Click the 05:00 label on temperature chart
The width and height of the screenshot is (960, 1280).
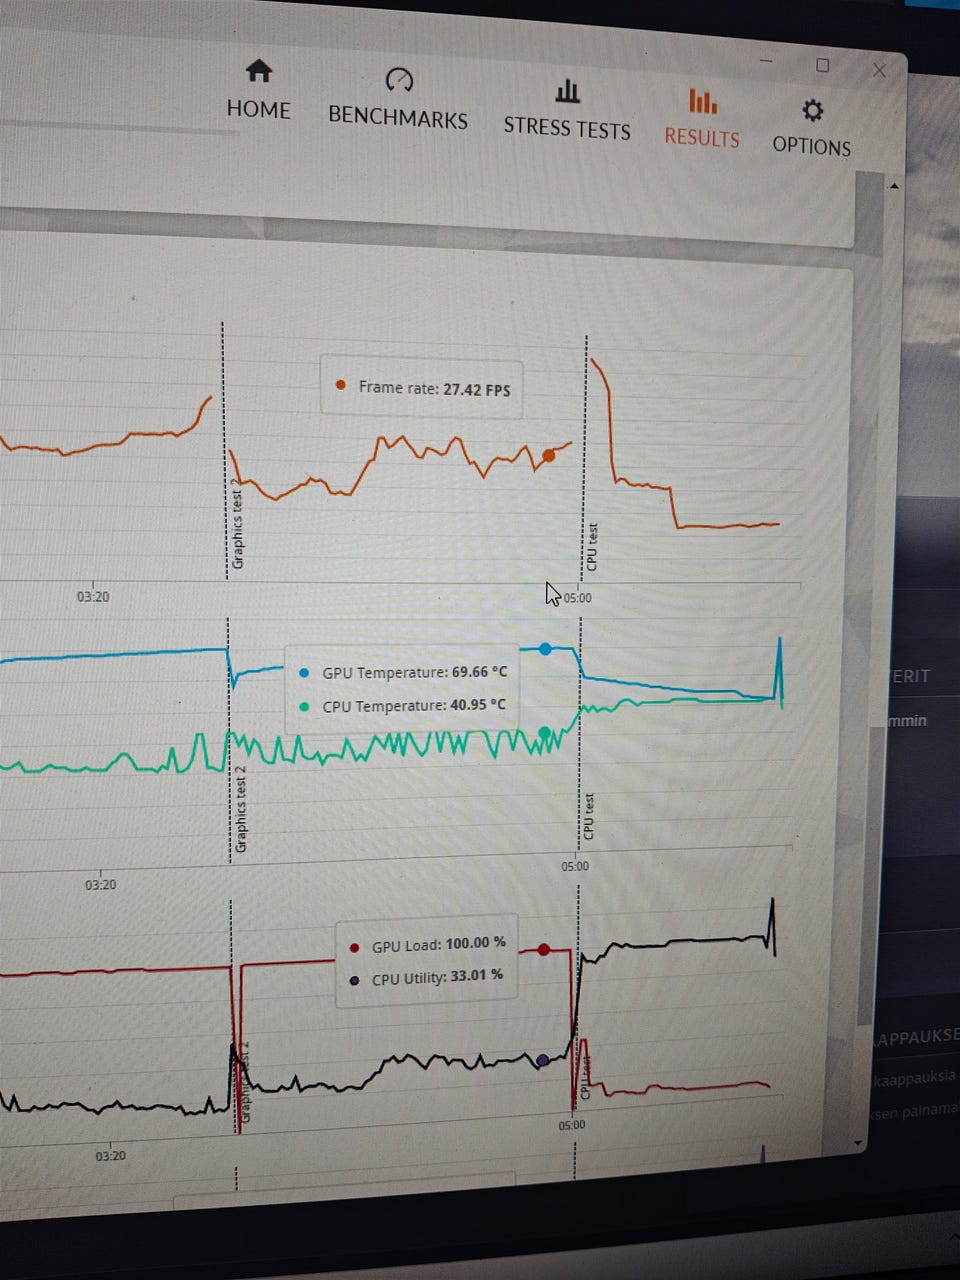[x=575, y=866]
